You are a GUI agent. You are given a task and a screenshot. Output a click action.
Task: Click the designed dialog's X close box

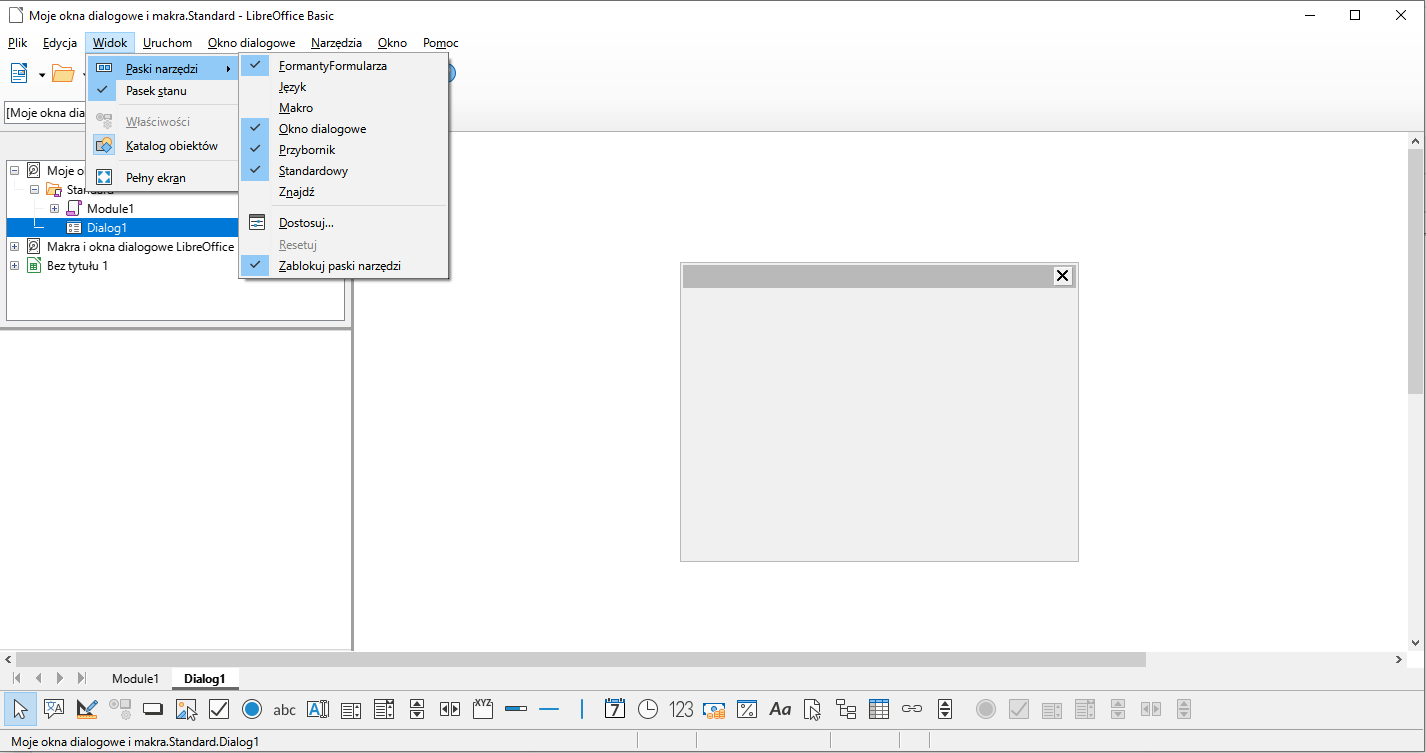tap(1063, 276)
